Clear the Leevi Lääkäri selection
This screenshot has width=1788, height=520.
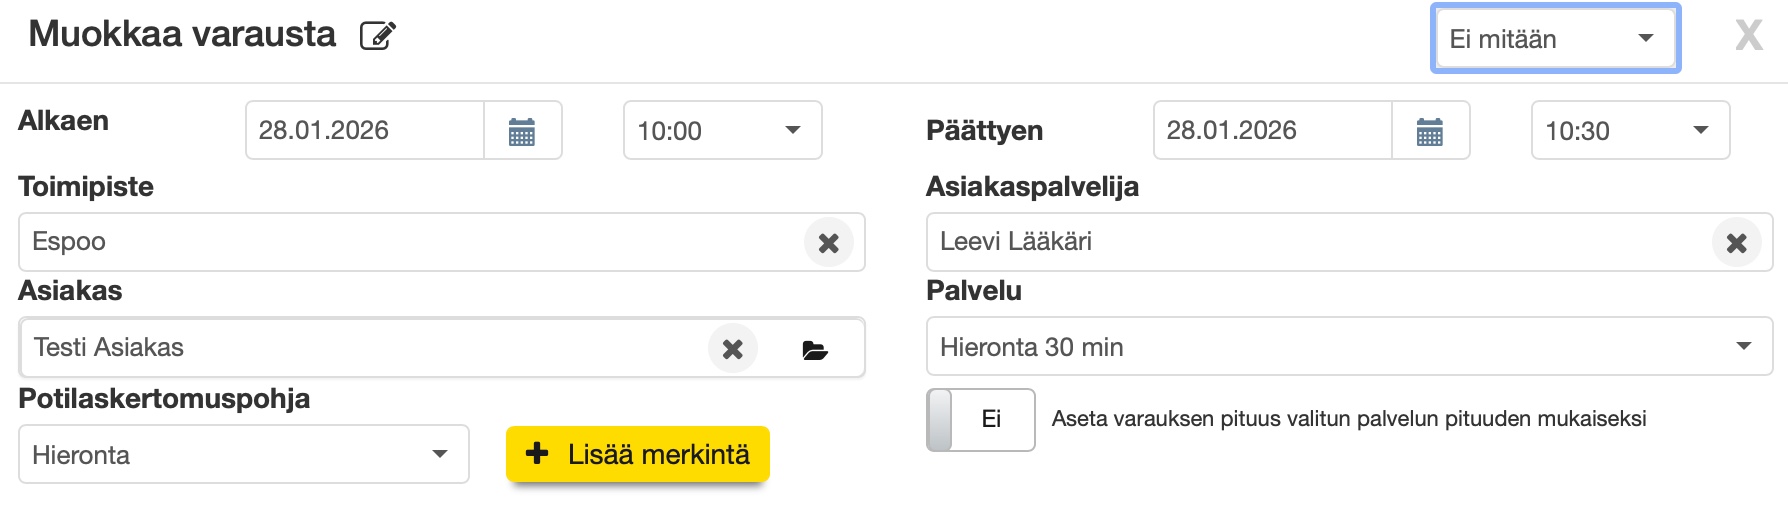pos(1737,242)
